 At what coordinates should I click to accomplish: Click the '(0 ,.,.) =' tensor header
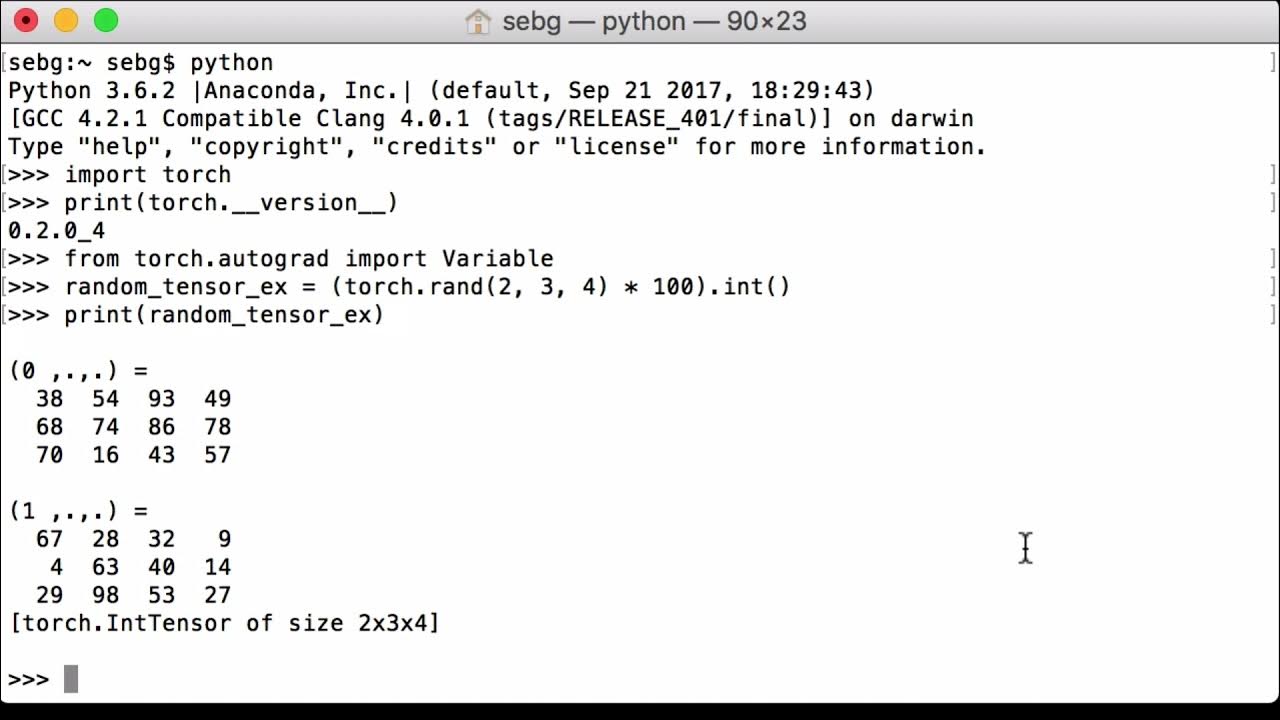pyautogui.click(x=78, y=371)
